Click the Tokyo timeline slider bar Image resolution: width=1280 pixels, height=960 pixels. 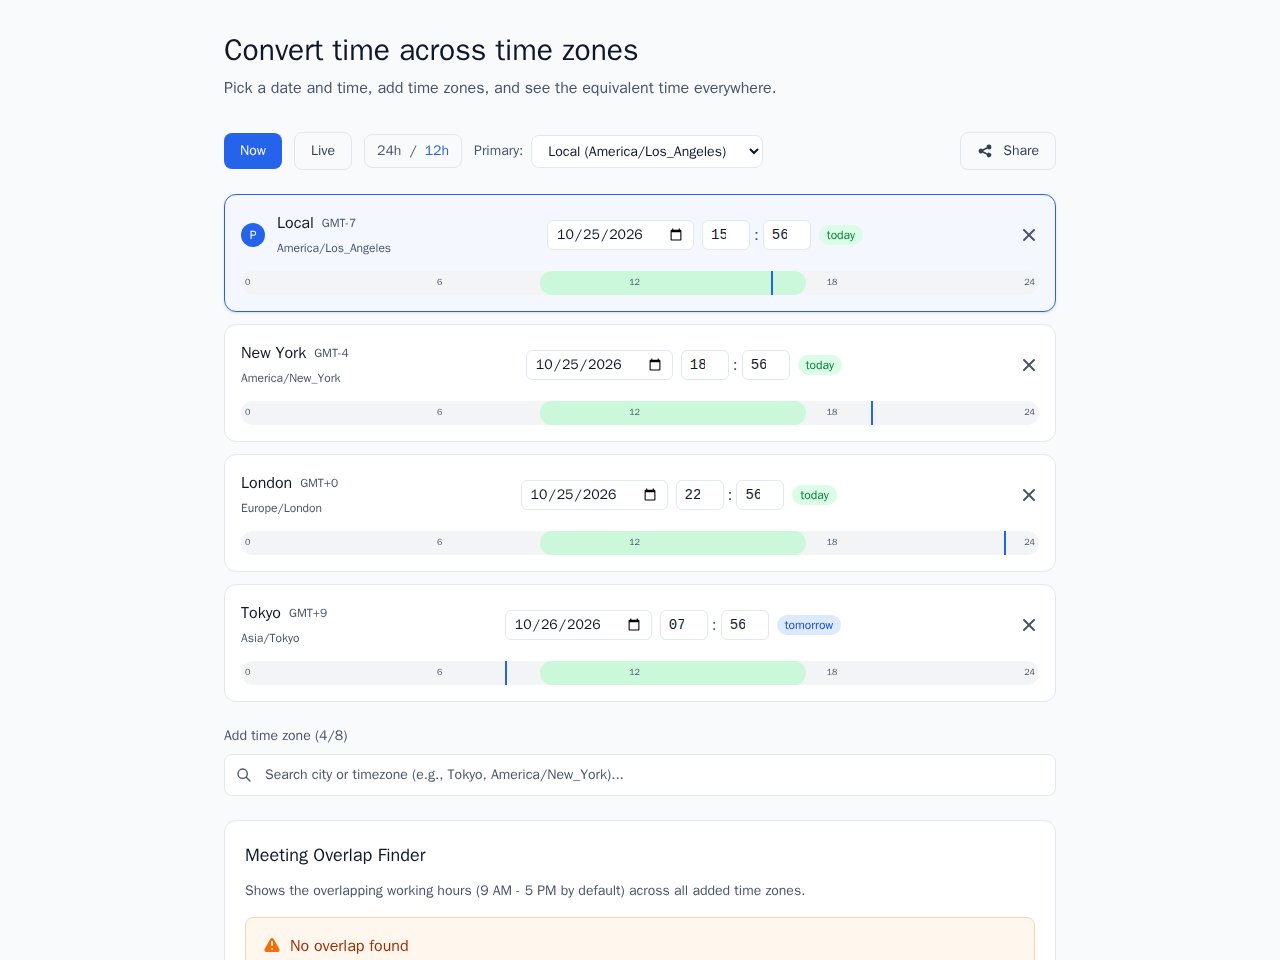[x=640, y=673]
